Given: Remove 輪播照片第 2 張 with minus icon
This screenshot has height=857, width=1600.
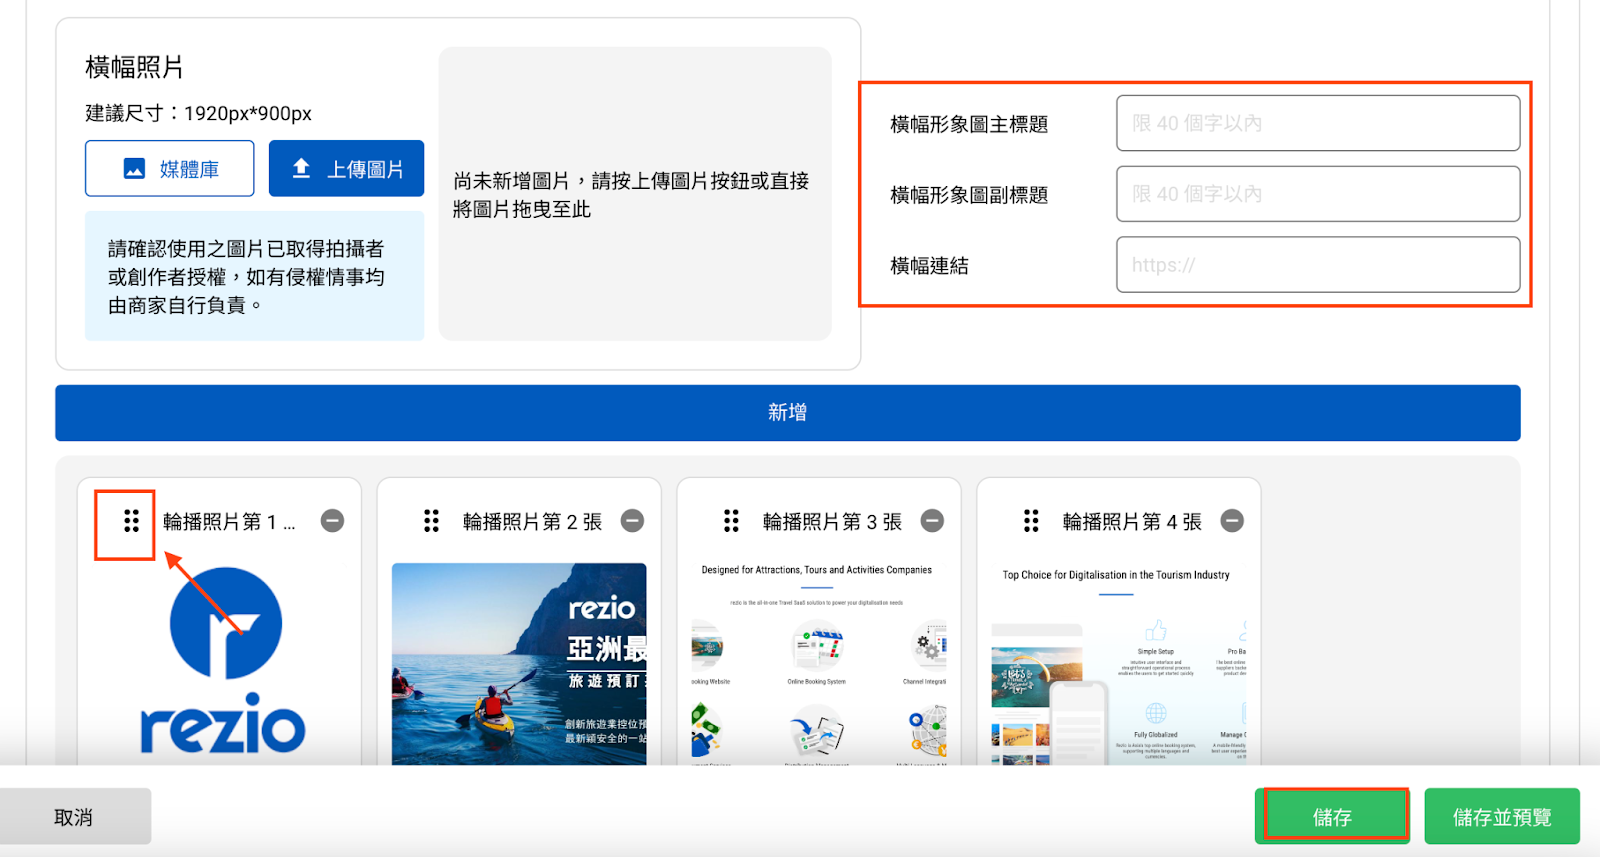Looking at the screenshot, I should tap(633, 521).
